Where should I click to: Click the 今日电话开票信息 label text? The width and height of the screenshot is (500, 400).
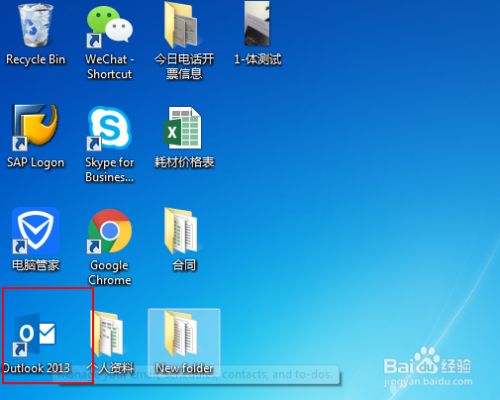coord(184,67)
